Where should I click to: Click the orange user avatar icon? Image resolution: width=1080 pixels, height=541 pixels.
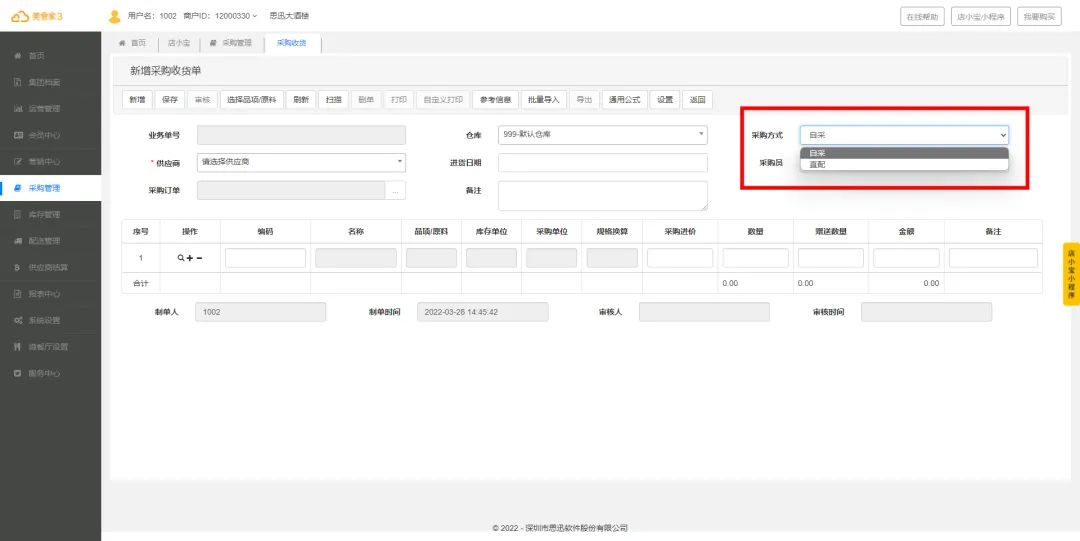pos(114,16)
